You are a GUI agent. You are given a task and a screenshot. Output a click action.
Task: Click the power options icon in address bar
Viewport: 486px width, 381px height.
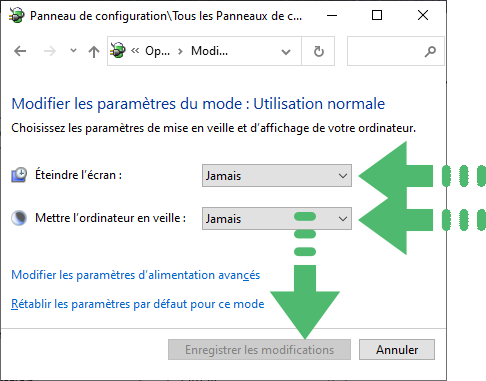point(118,51)
